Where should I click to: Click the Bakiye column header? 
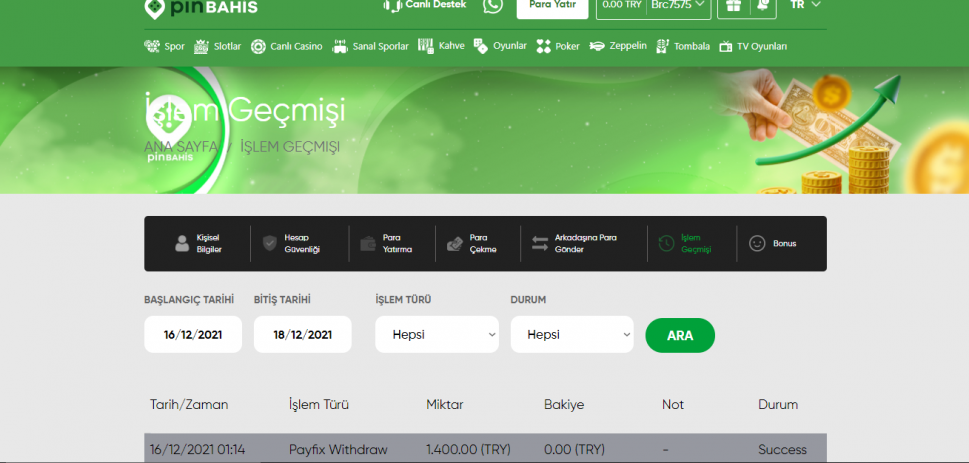click(564, 404)
